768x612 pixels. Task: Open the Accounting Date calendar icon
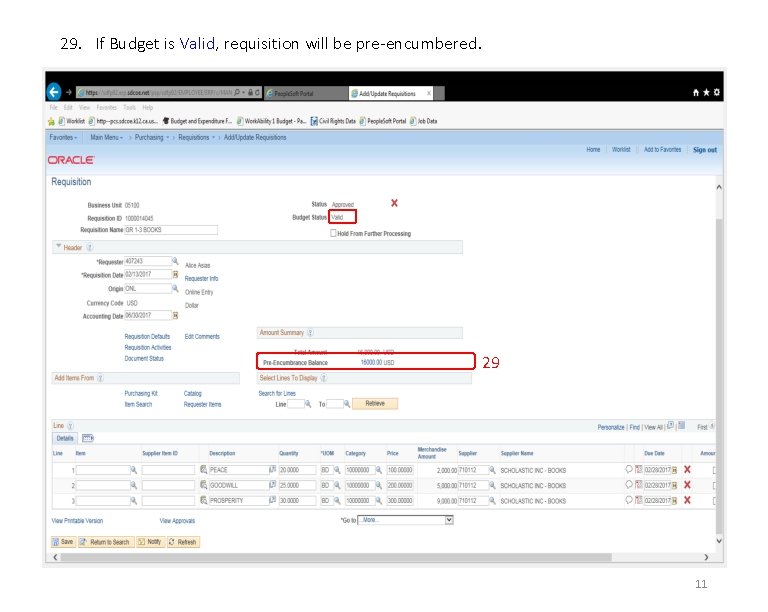pos(175,315)
